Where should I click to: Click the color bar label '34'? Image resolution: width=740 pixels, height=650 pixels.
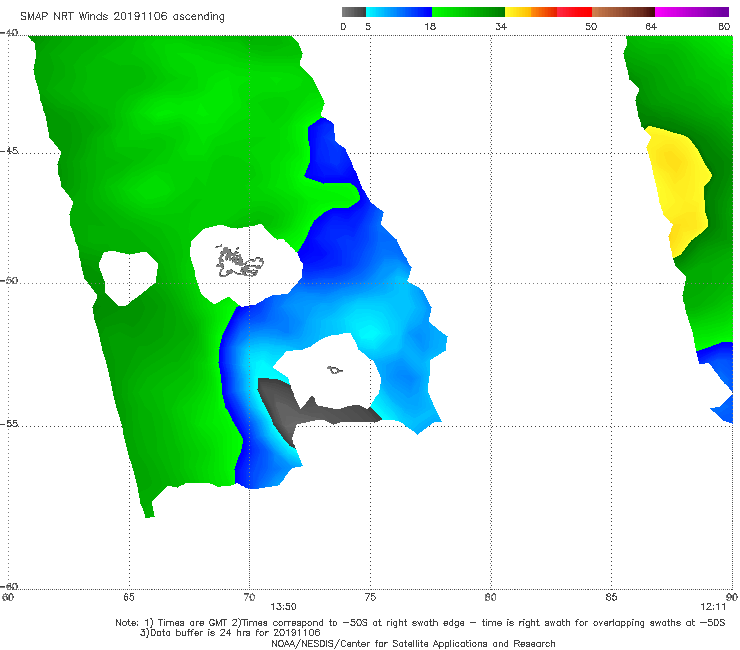[x=501, y=26]
